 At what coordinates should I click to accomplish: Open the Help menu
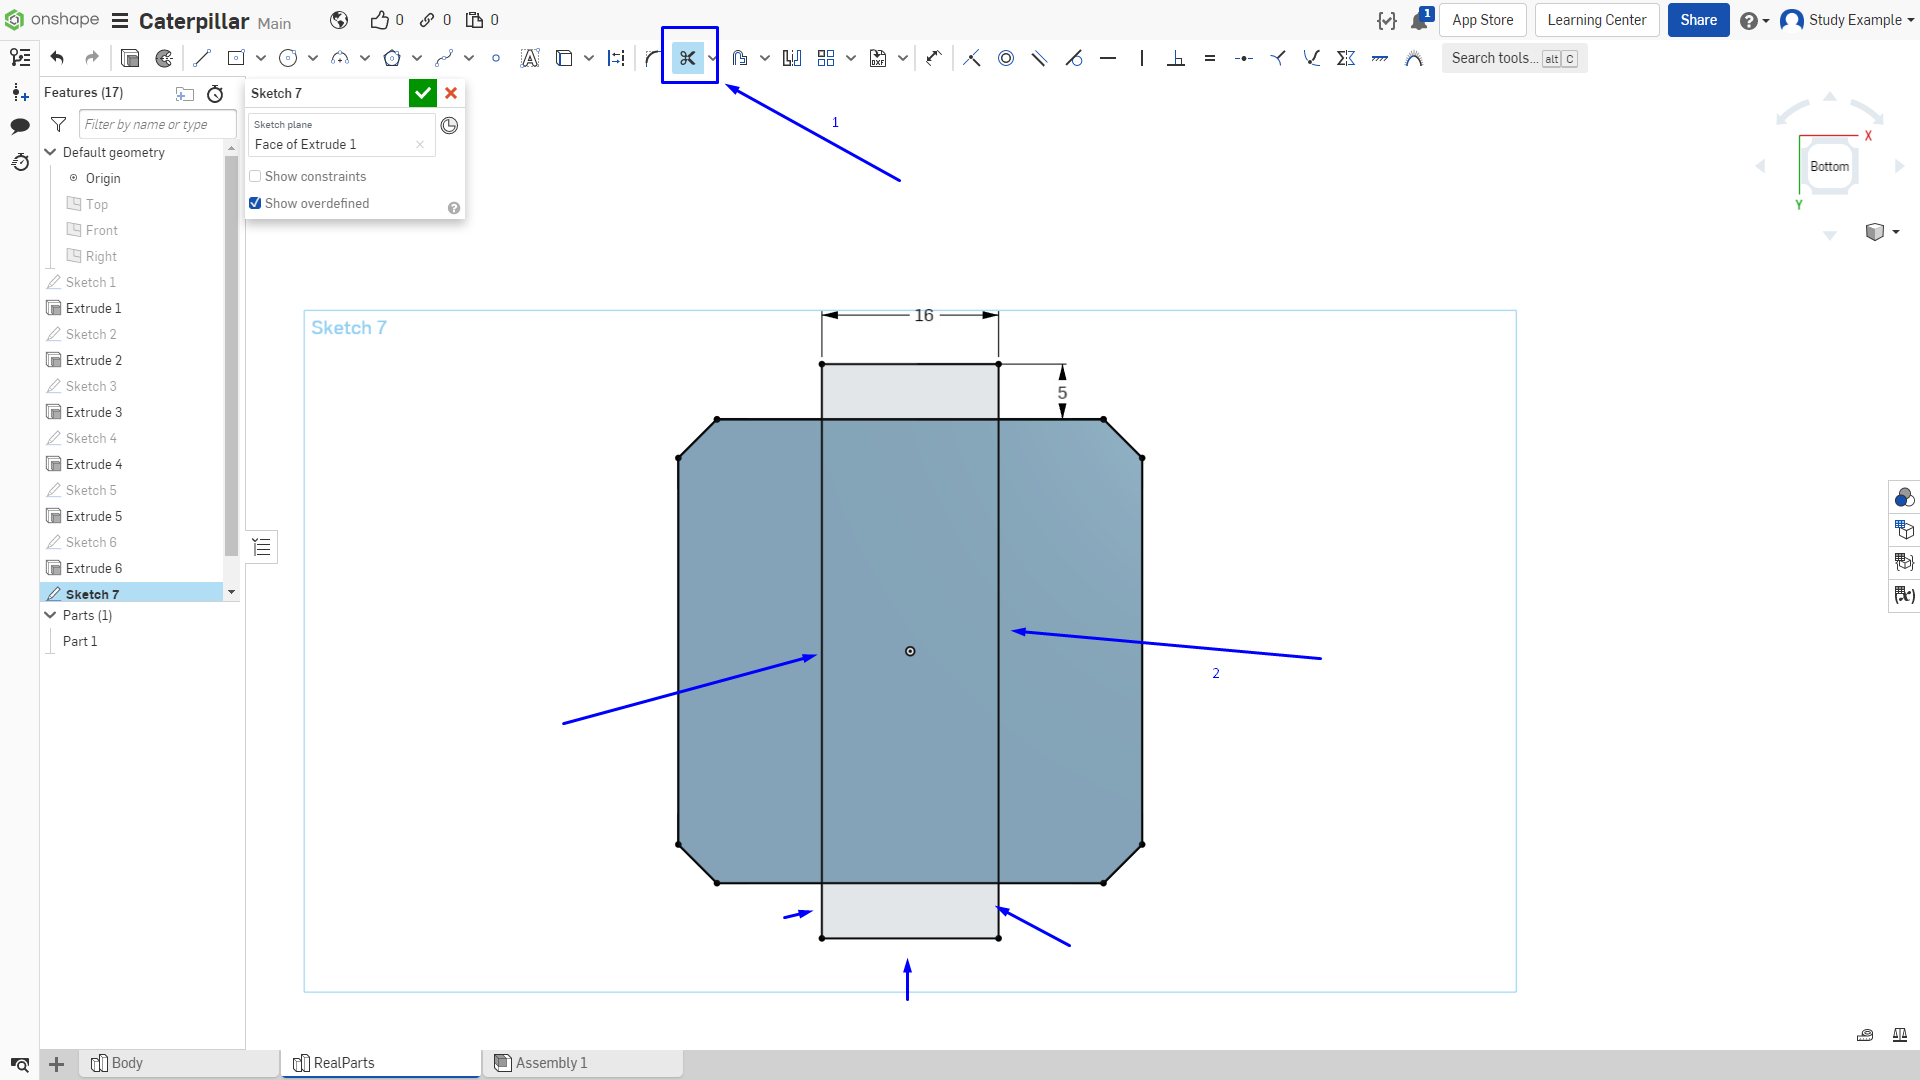(x=1754, y=20)
